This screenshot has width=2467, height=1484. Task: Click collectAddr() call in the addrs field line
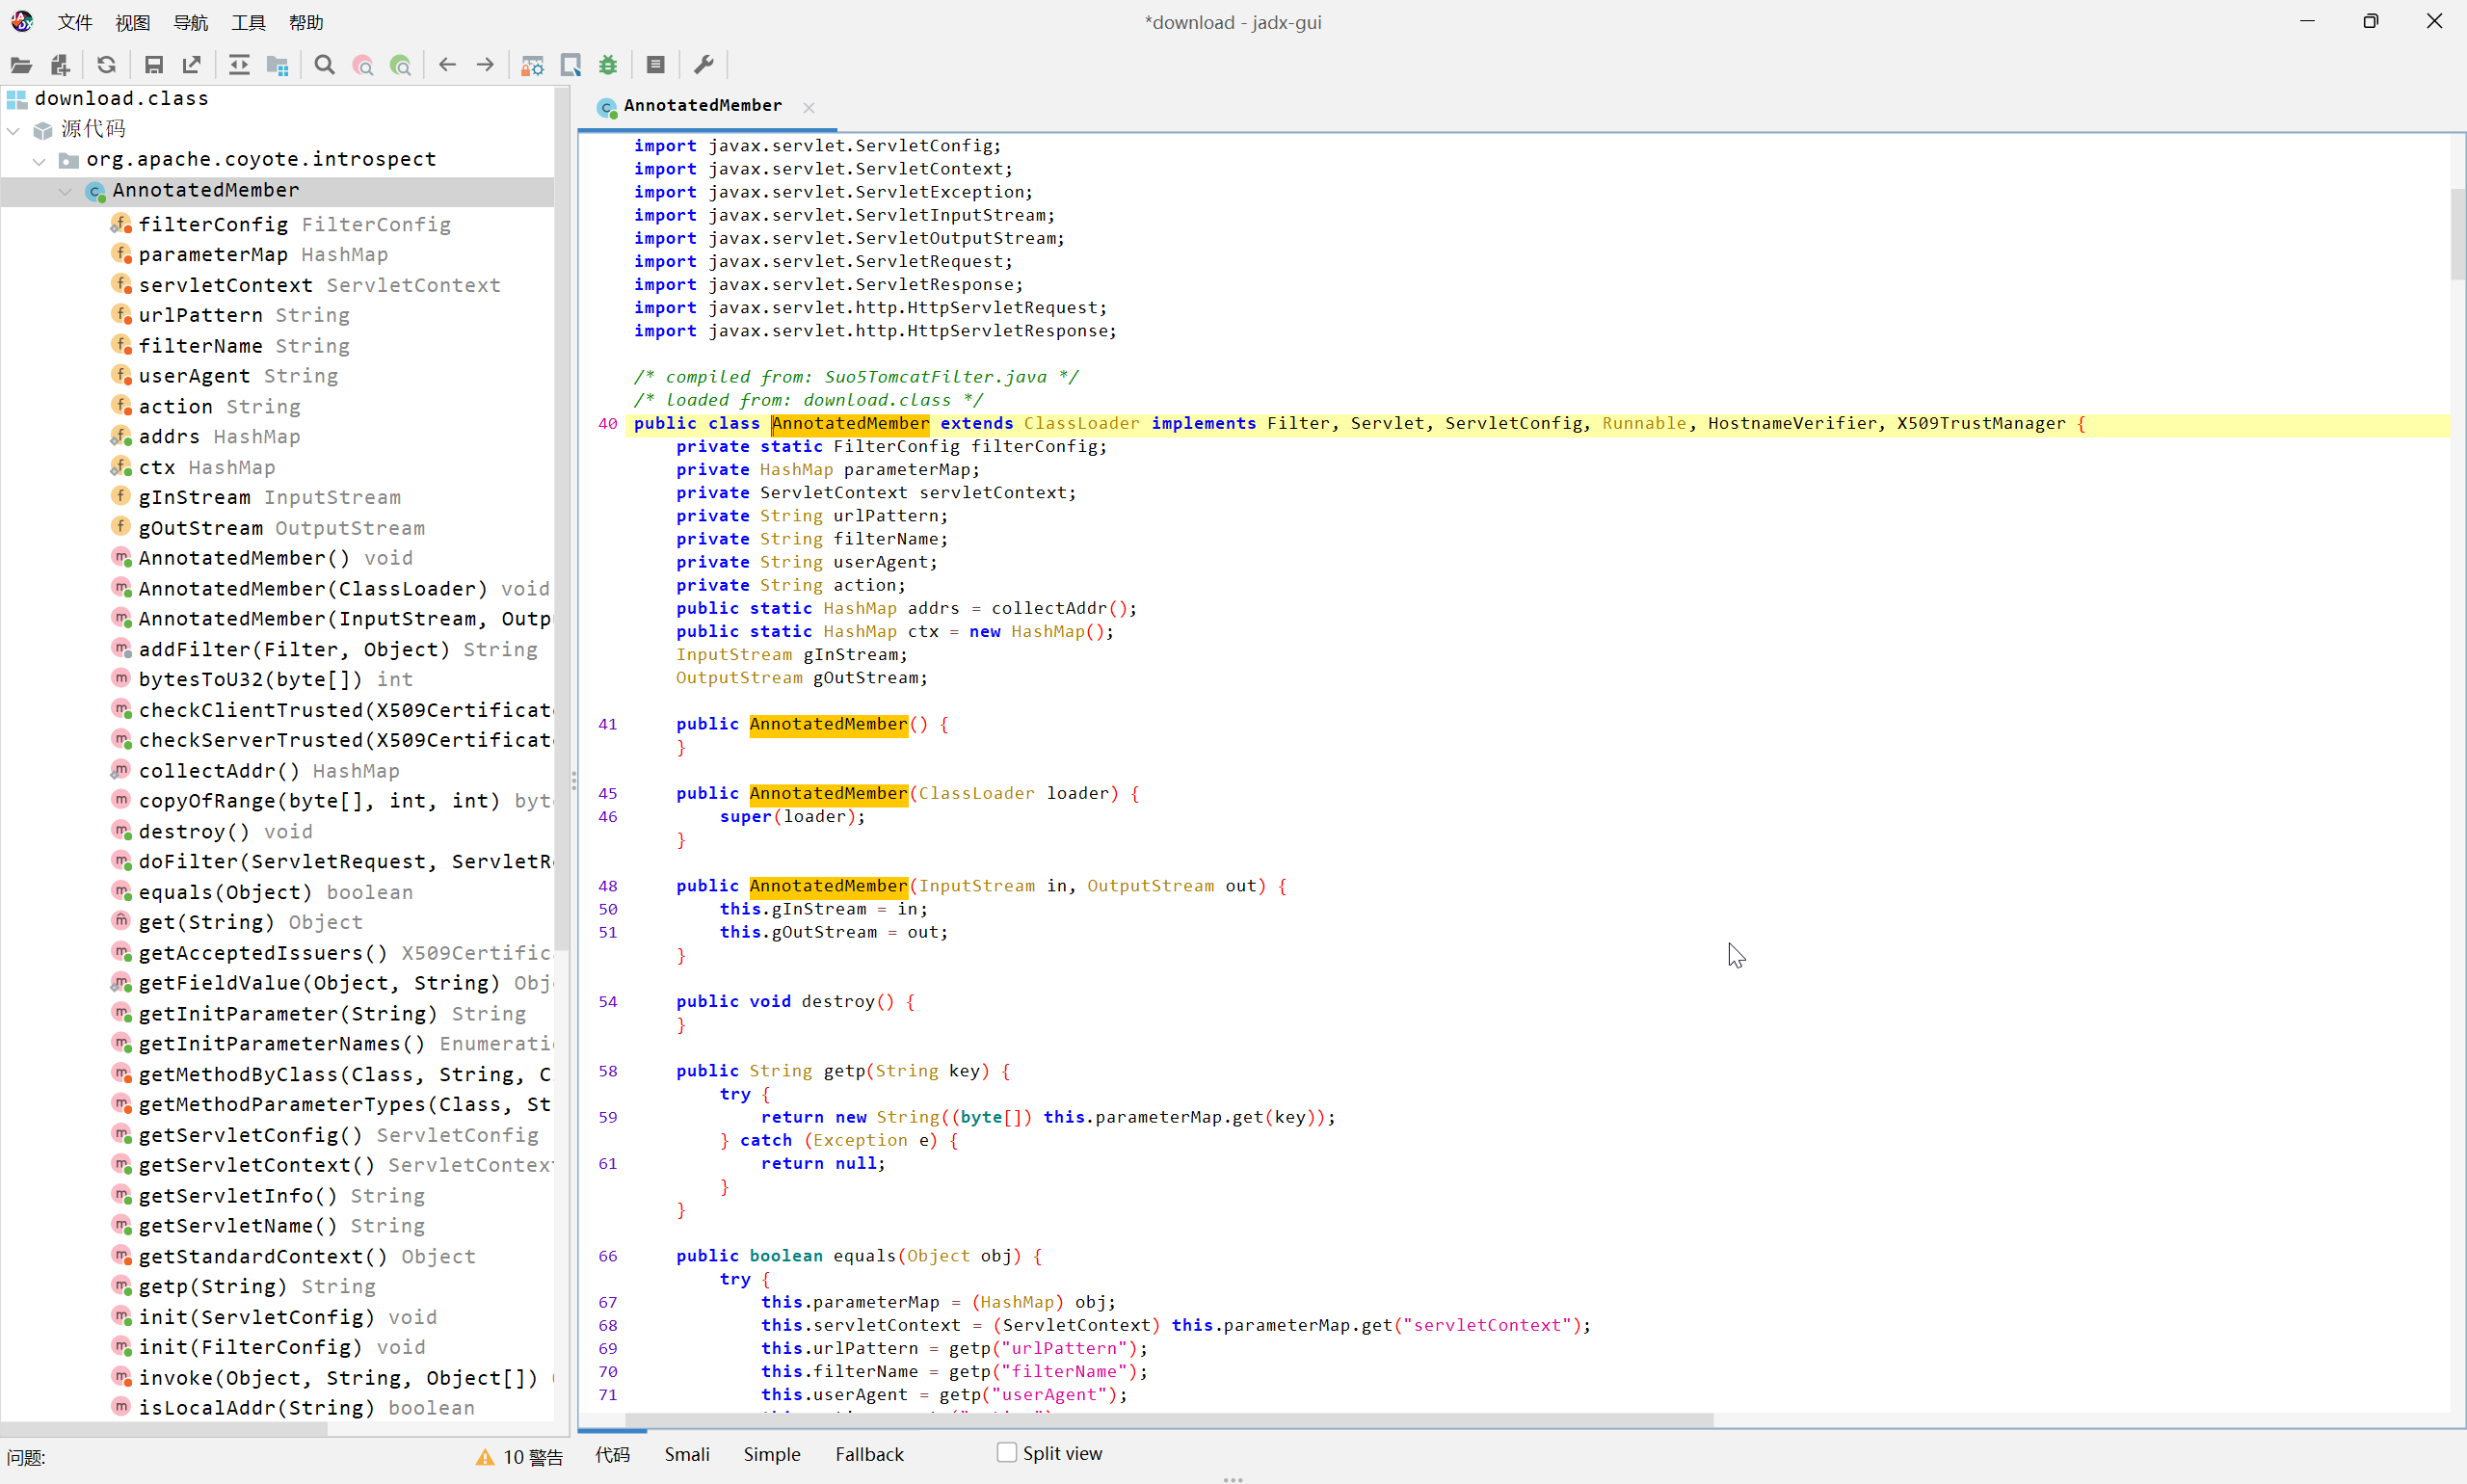point(1059,608)
